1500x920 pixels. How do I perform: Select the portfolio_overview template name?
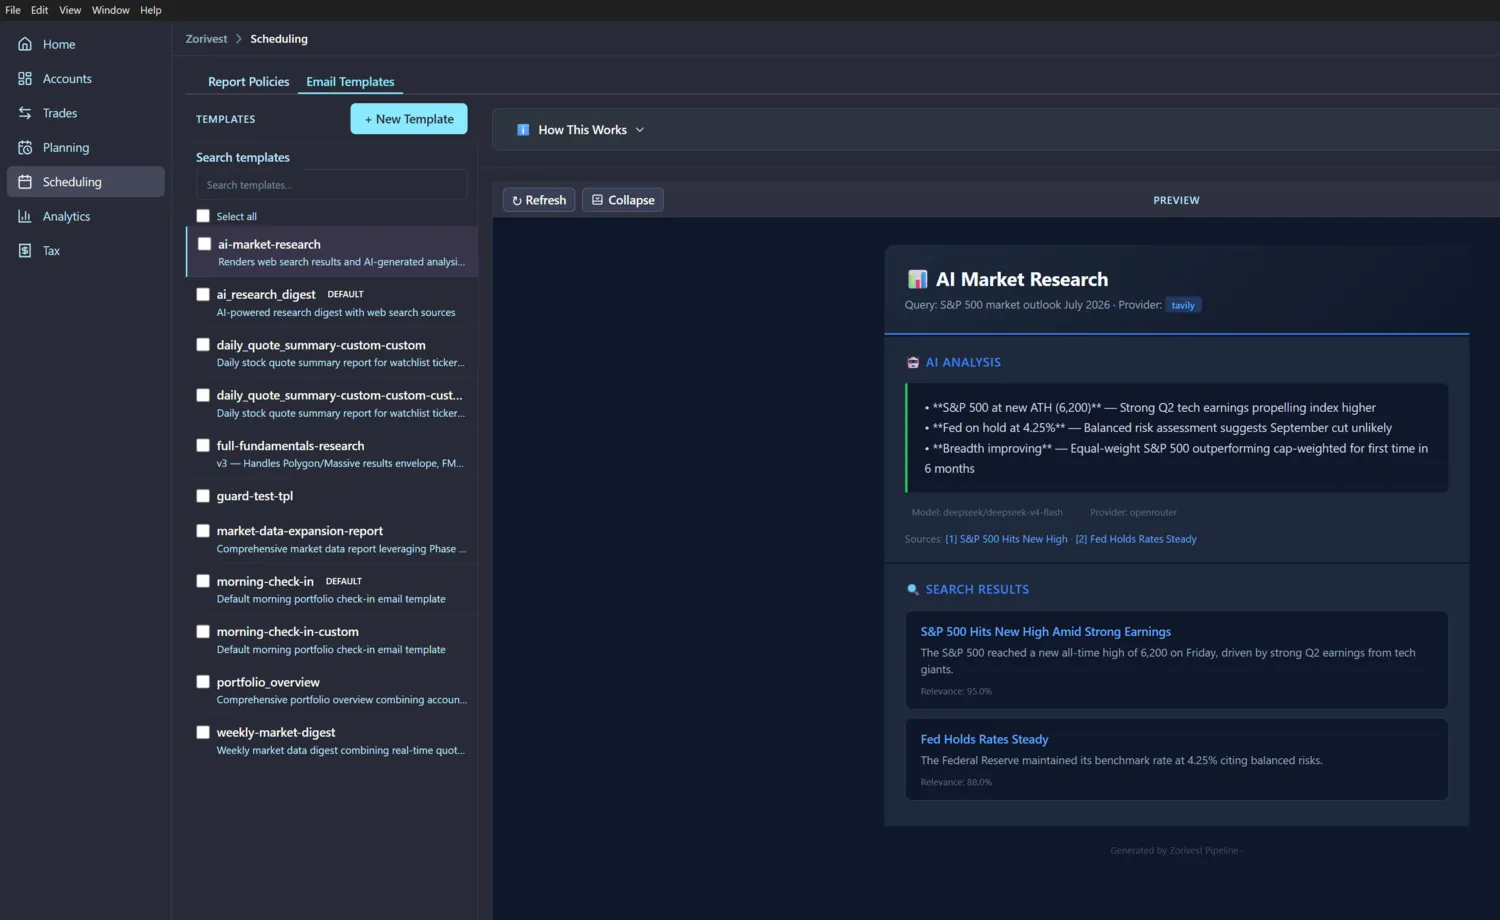[x=268, y=682]
